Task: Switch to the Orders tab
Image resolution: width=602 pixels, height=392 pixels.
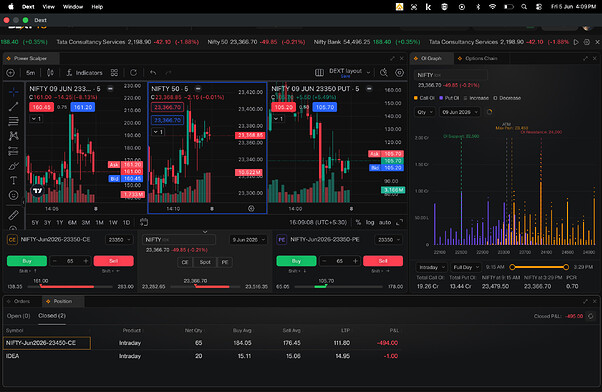Action: [22, 301]
